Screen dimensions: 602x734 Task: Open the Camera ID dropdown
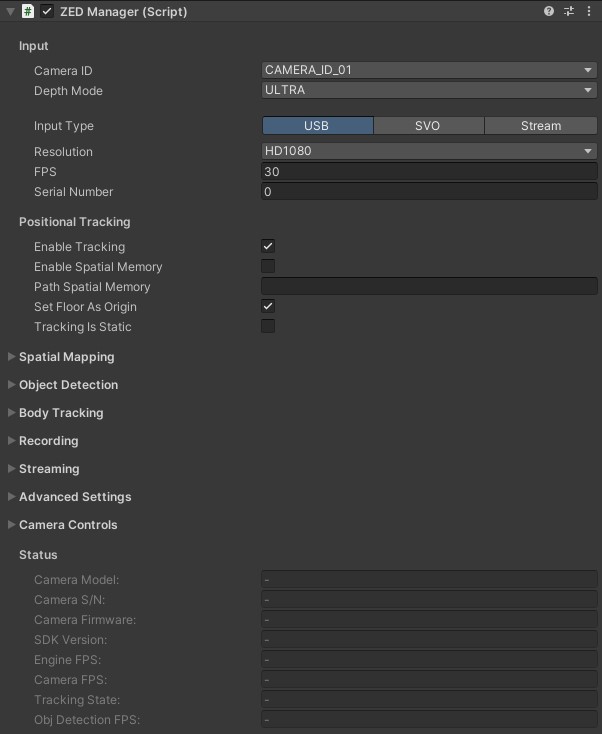coord(429,70)
